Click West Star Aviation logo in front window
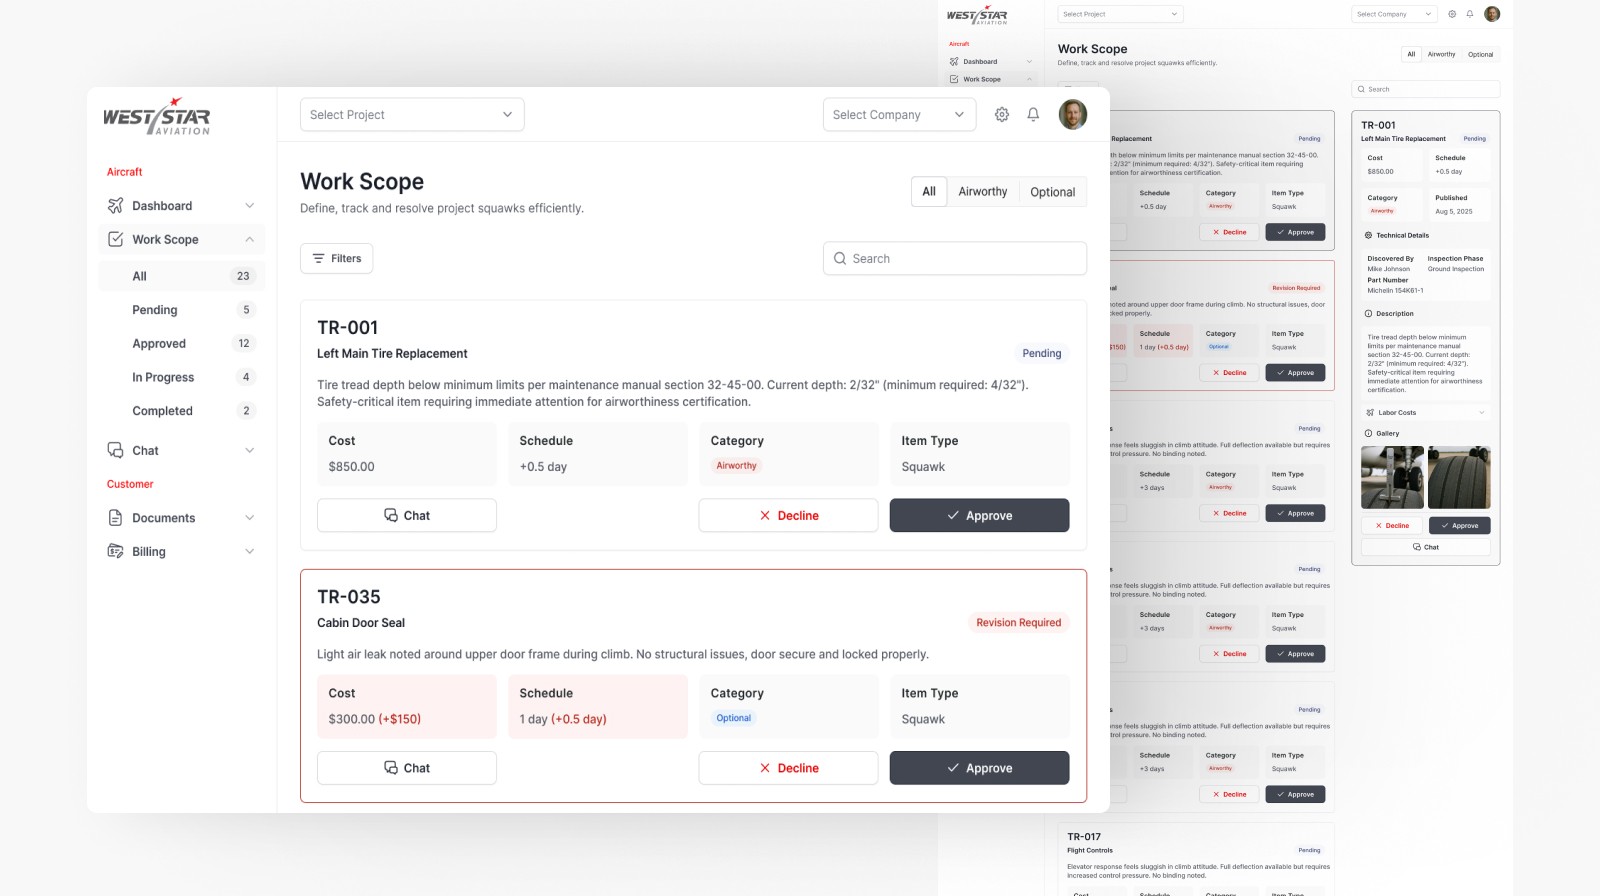The height and width of the screenshot is (896, 1600). coord(157,116)
